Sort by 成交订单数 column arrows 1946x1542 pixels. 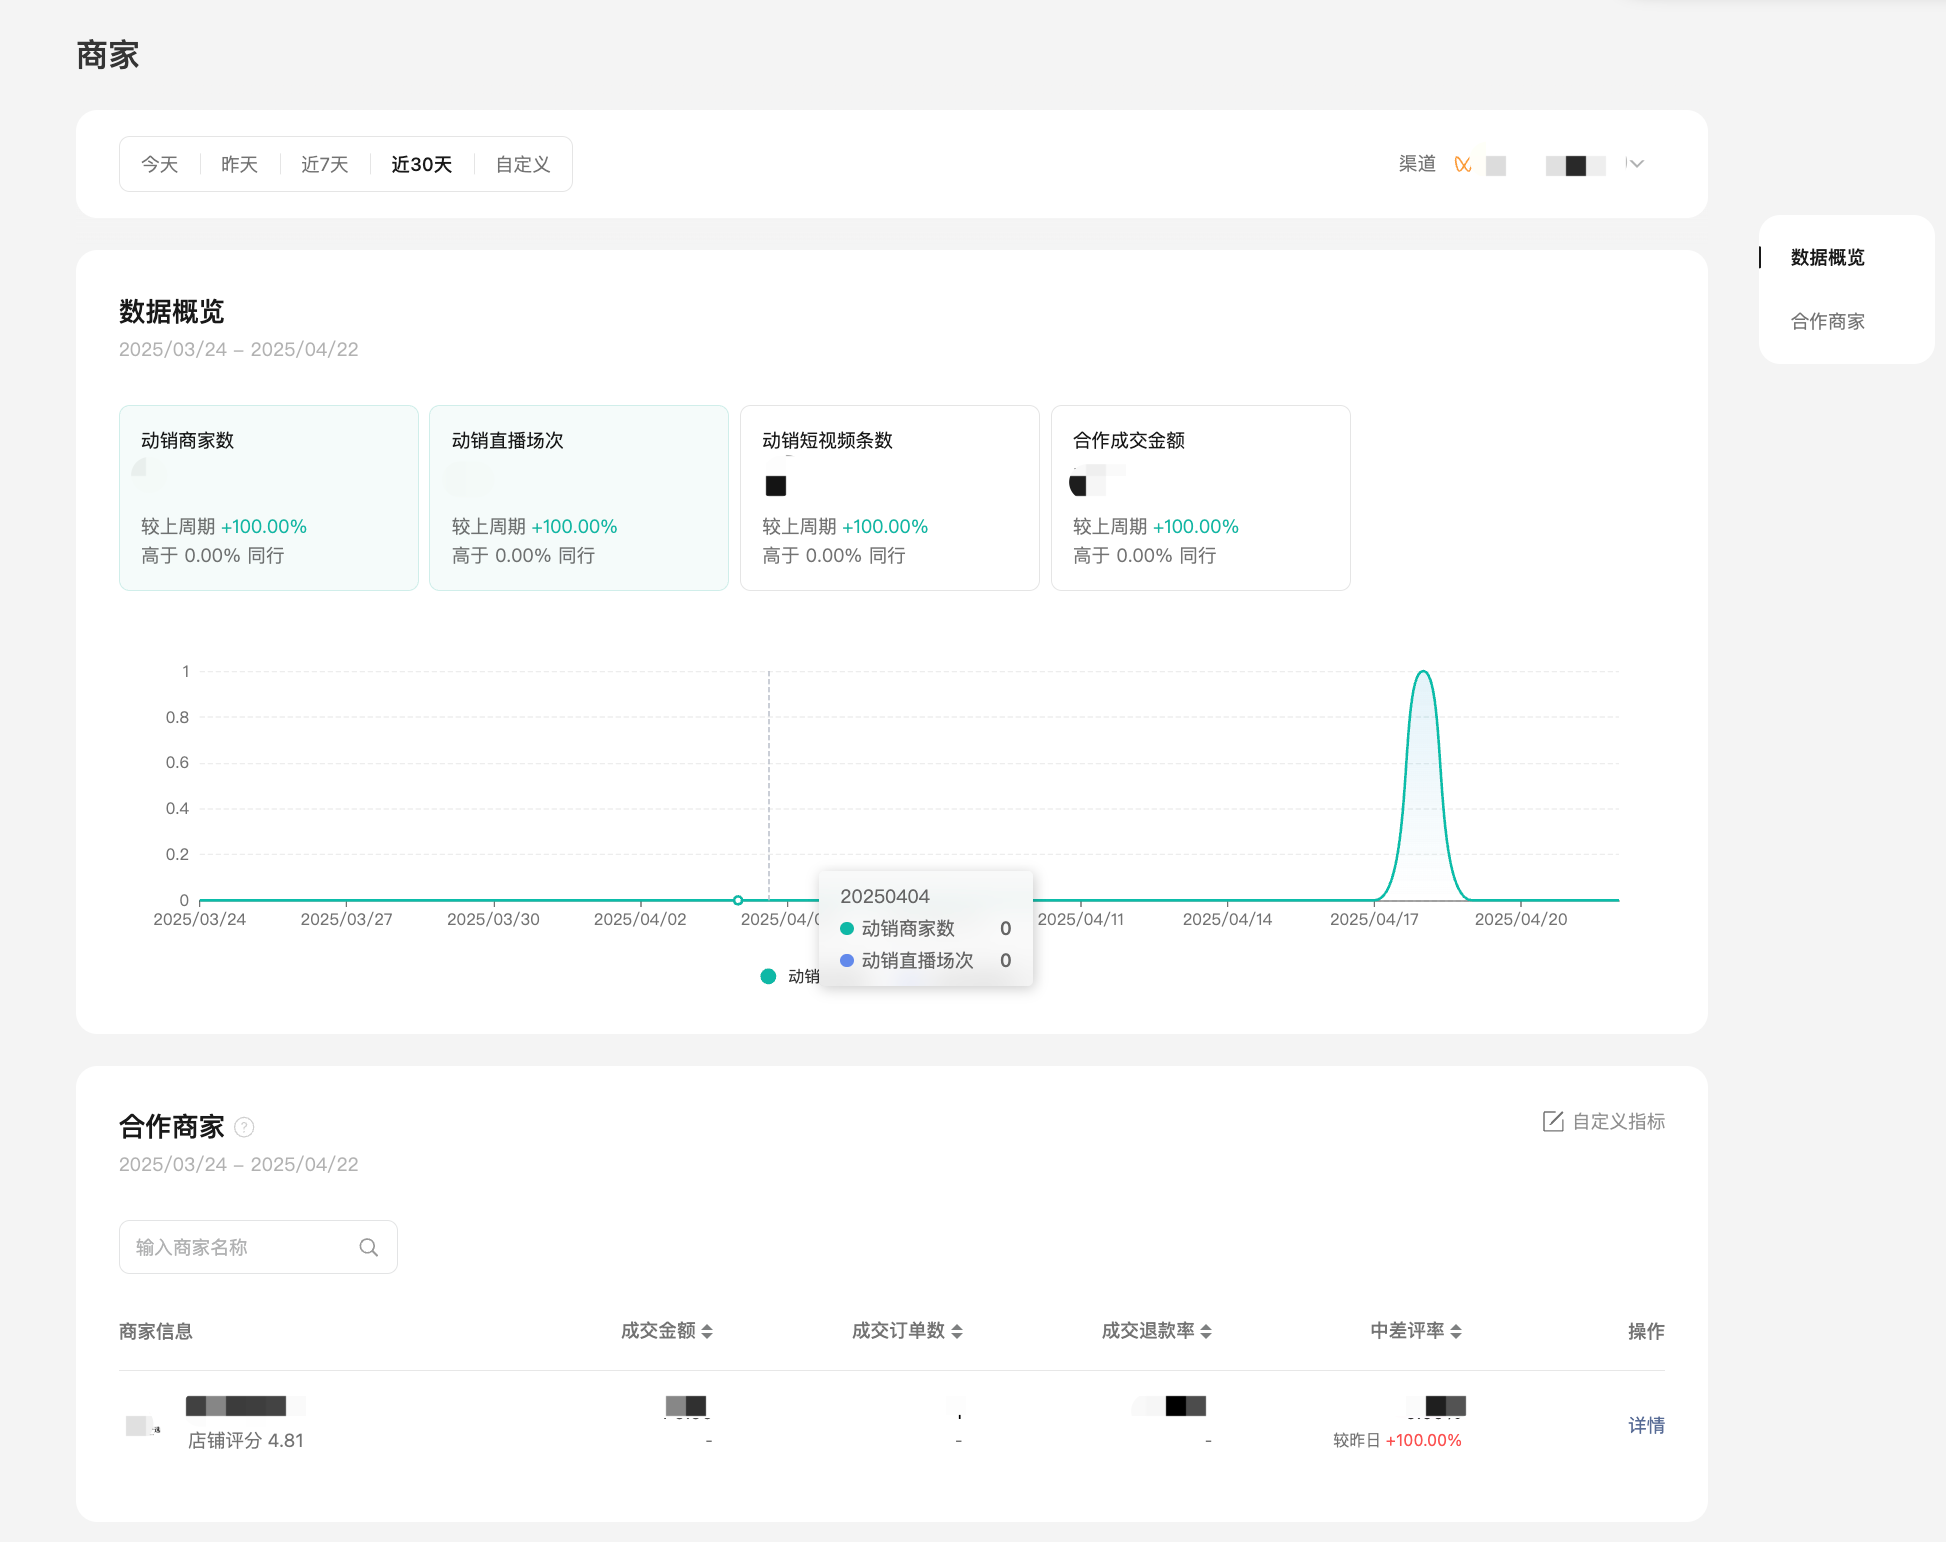click(957, 1331)
